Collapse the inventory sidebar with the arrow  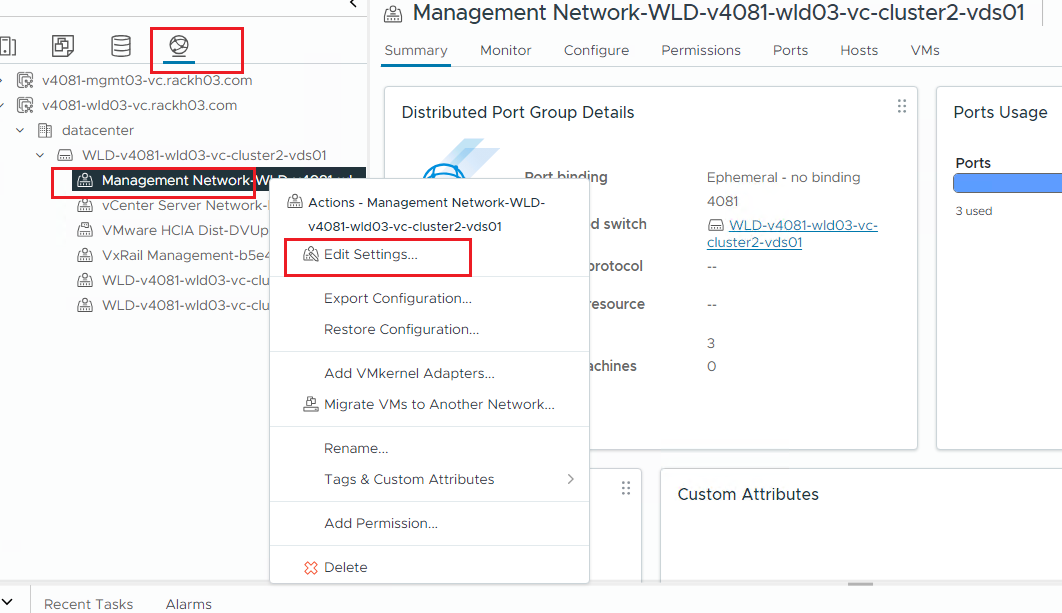point(352,5)
